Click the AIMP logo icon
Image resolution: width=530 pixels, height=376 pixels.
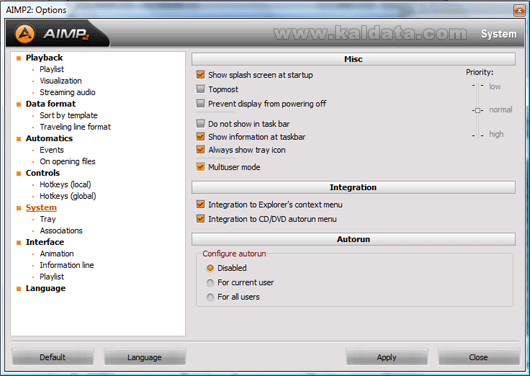point(25,33)
